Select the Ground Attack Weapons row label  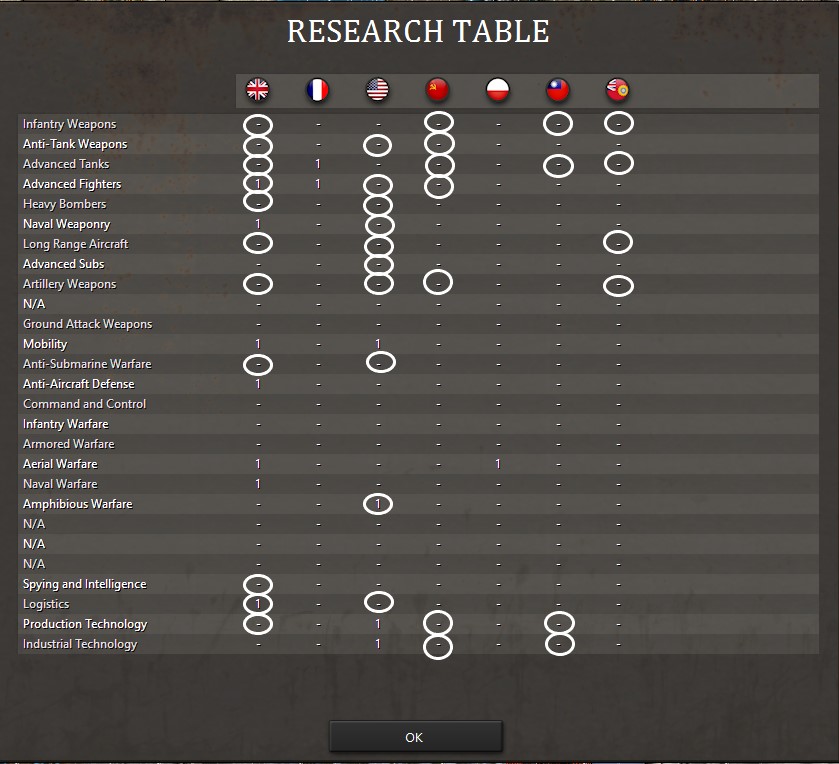87,324
